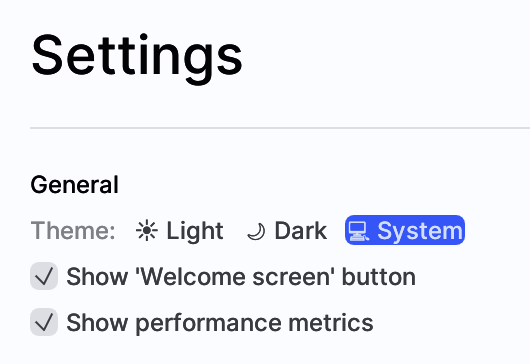Click the 'Theme:' label

(73, 230)
